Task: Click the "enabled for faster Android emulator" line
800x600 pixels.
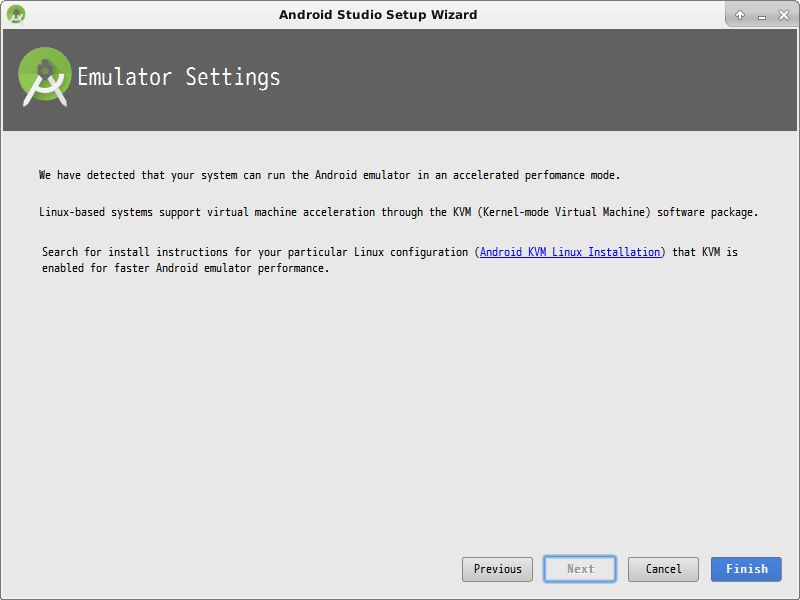Action: click(x=185, y=269)
